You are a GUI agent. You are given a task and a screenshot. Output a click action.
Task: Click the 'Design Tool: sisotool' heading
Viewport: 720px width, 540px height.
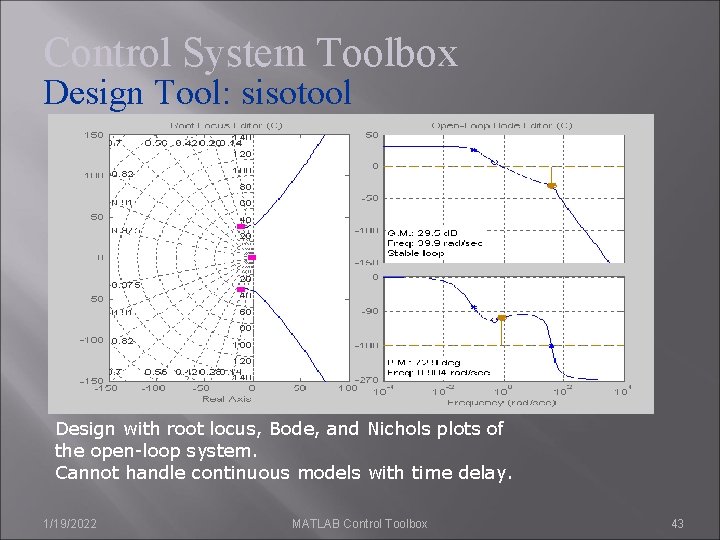coord(197,92)
